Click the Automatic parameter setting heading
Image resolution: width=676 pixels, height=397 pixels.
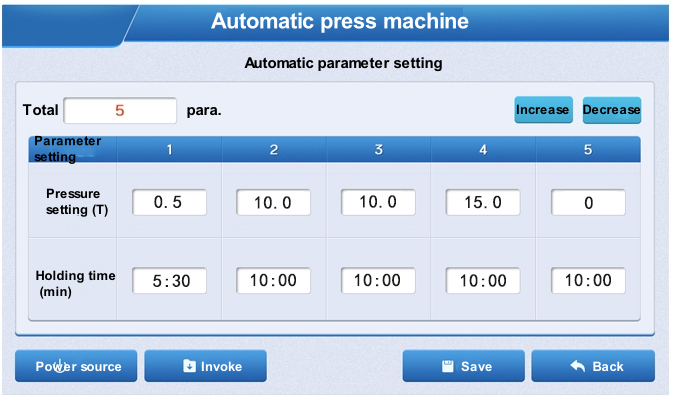[x=343, y=63]
